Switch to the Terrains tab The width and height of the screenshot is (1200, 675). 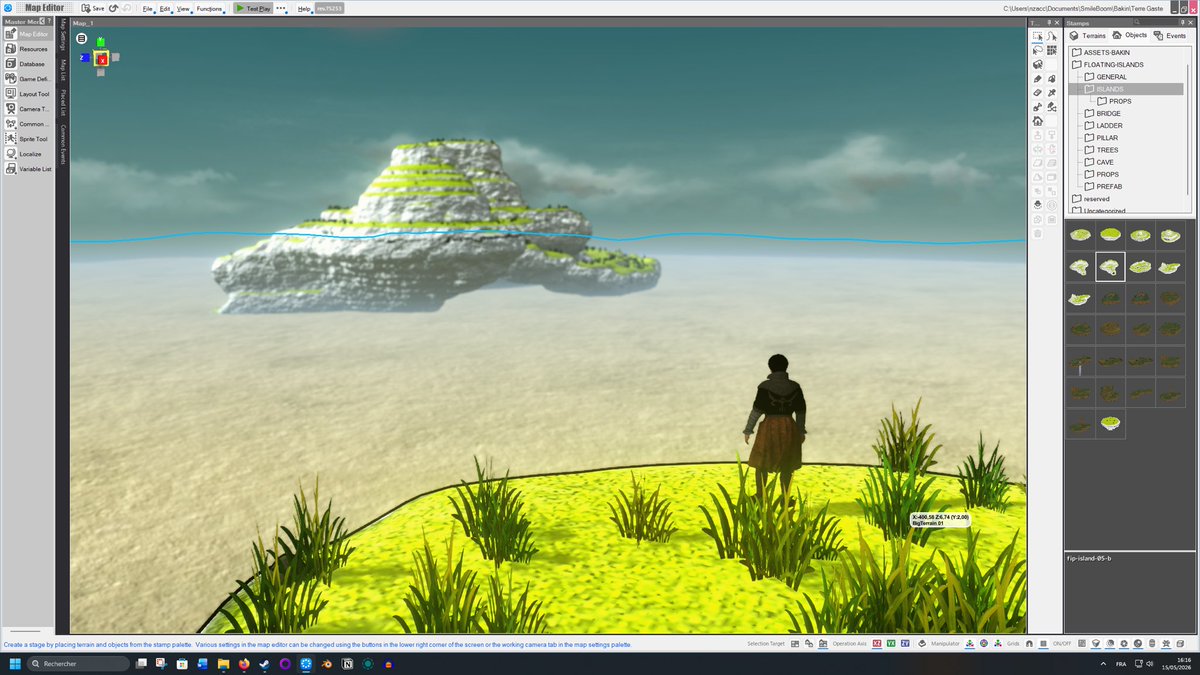[1089, 35]
